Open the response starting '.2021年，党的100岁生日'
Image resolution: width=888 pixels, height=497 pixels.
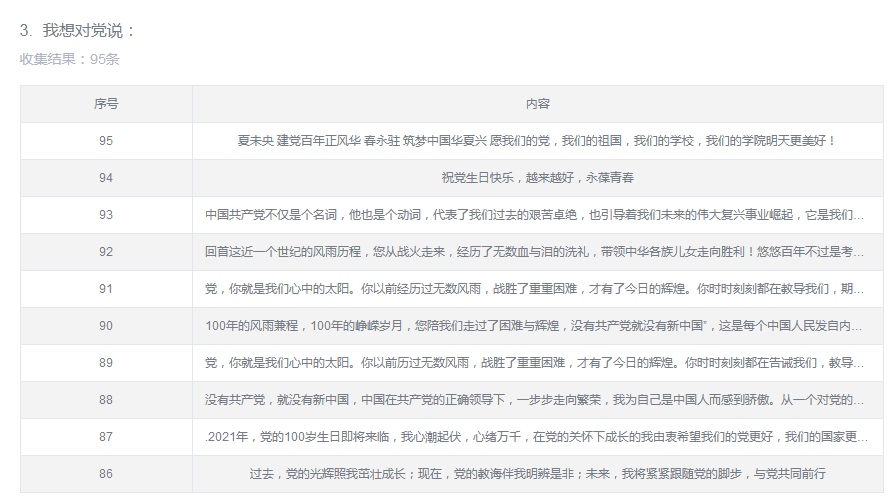click(536, 437)
